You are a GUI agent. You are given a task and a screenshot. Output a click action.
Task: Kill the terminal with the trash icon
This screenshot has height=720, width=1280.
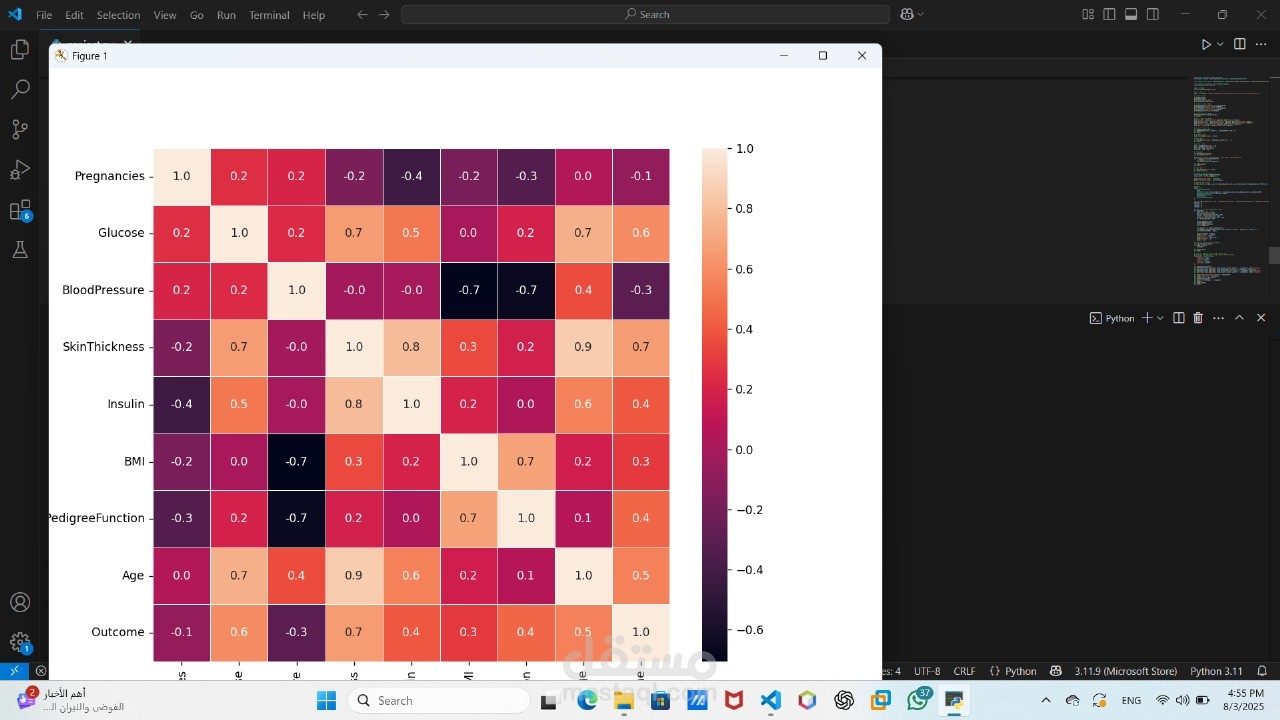[1198, 318]
